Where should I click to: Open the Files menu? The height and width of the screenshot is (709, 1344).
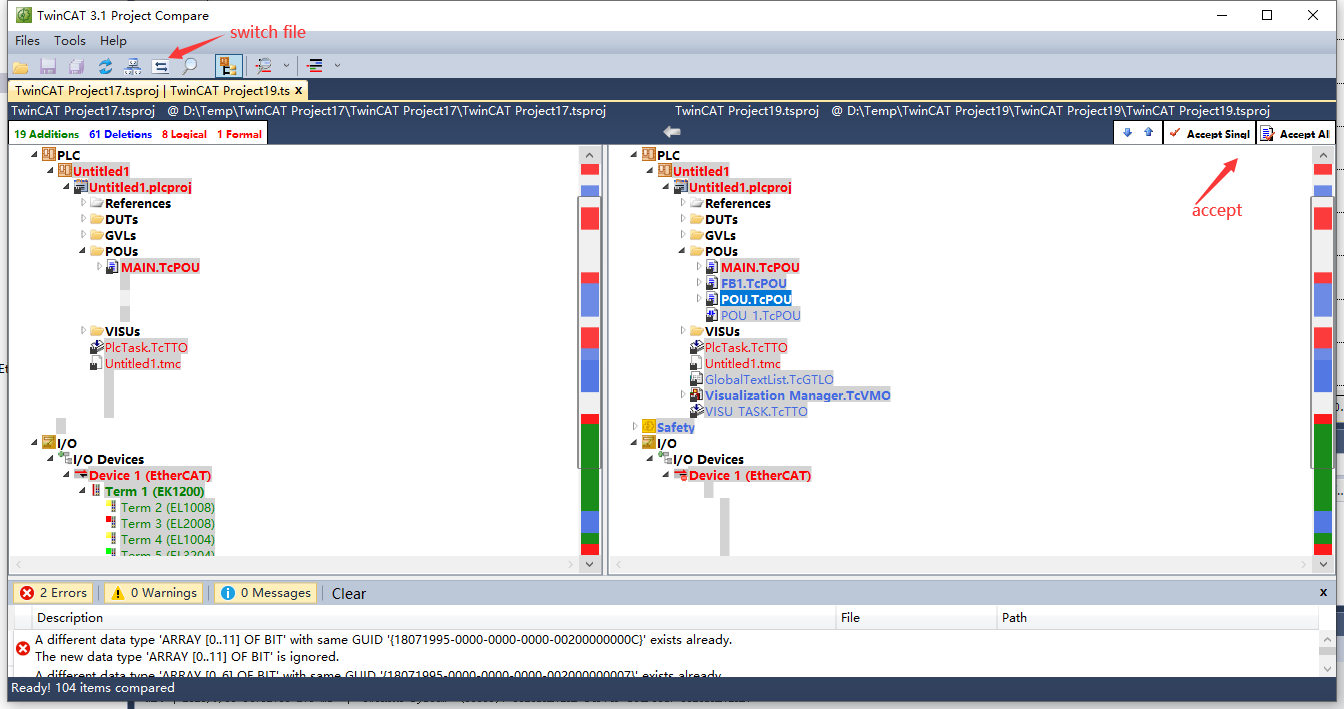[x=28, y=41]
